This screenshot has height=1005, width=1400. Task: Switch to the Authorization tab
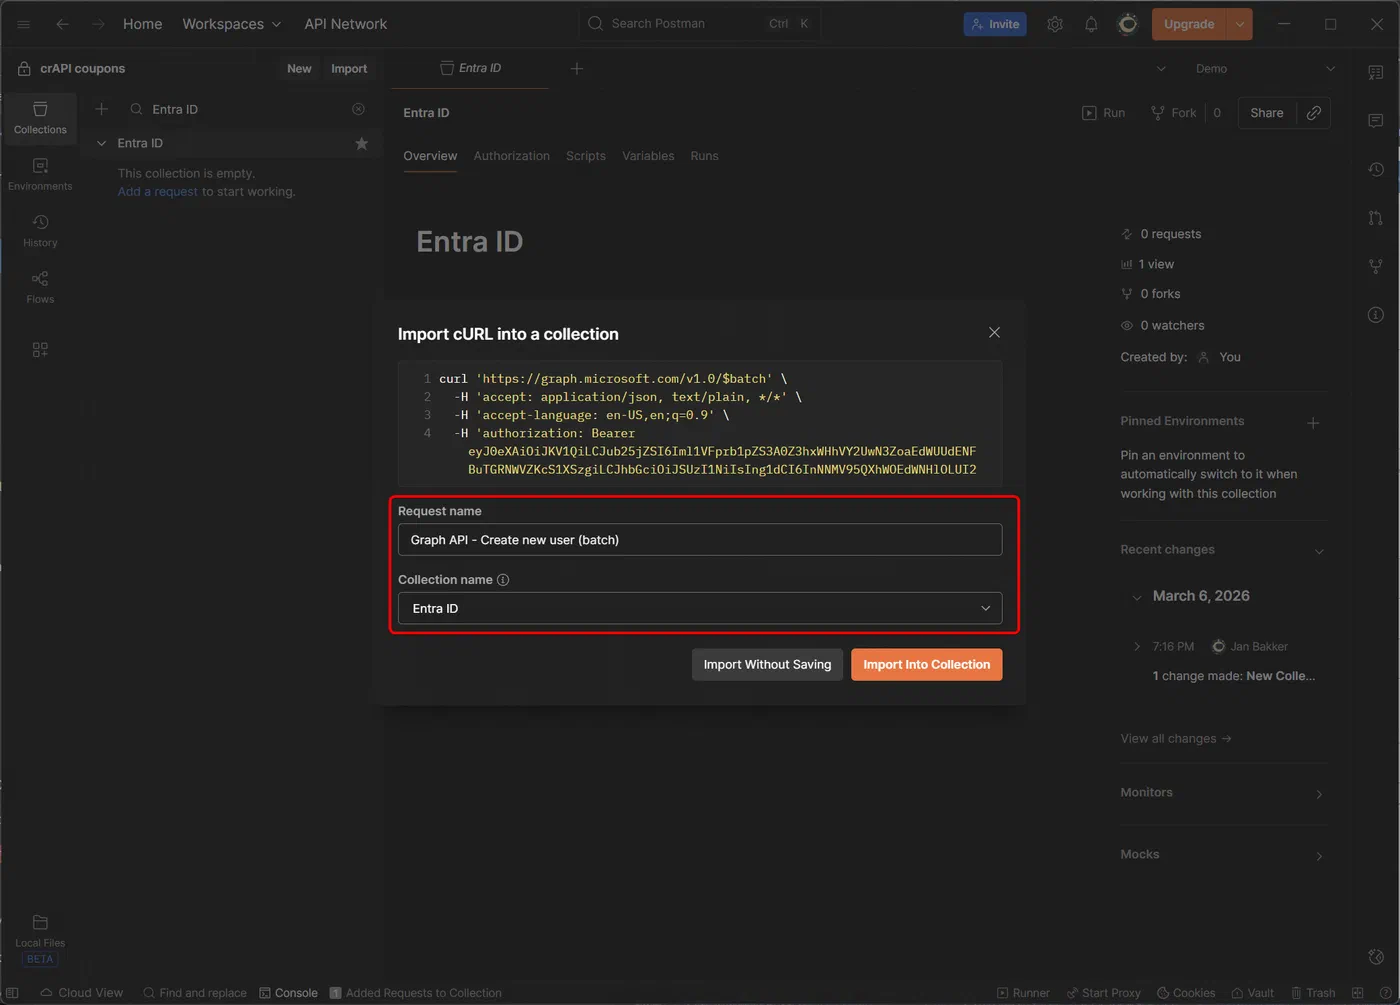tap(511, 156)
